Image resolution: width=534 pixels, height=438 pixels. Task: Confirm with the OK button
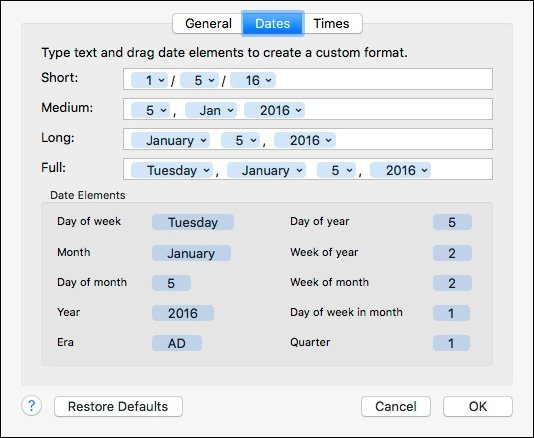(478, 406)
